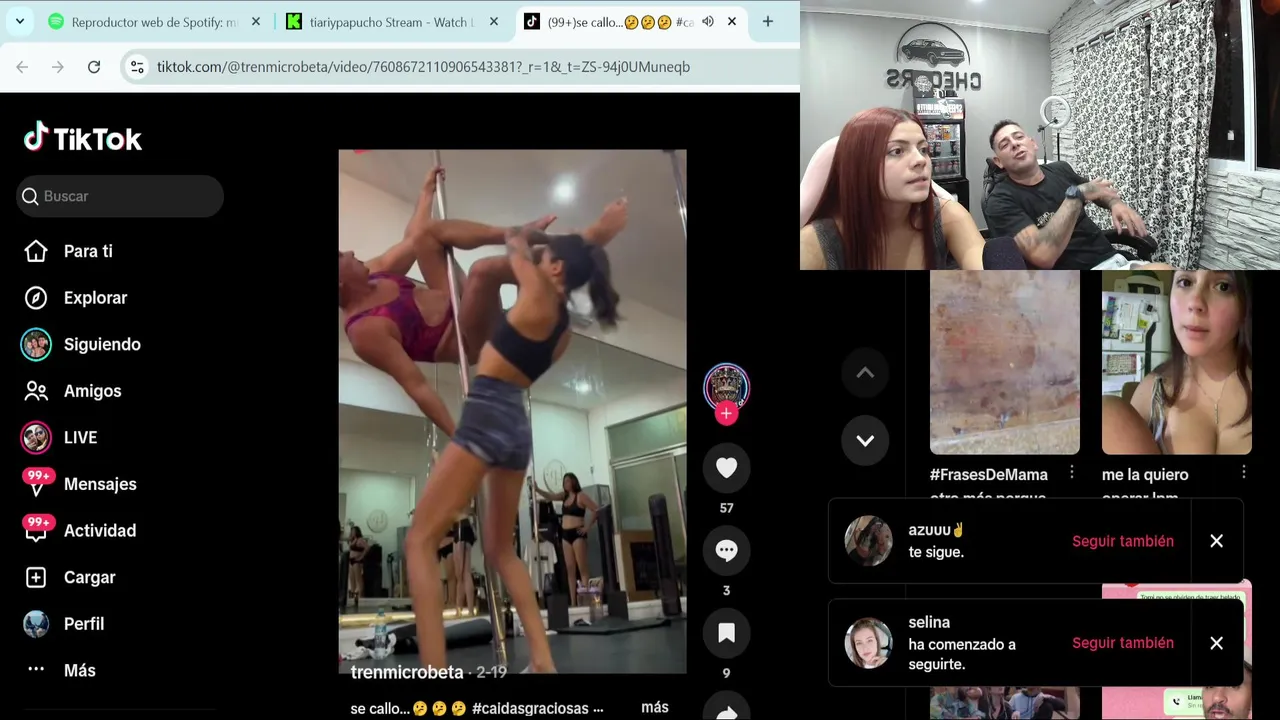Go forward in browser history
Screen dimensions: 1280x720
(x=58, y=67)
